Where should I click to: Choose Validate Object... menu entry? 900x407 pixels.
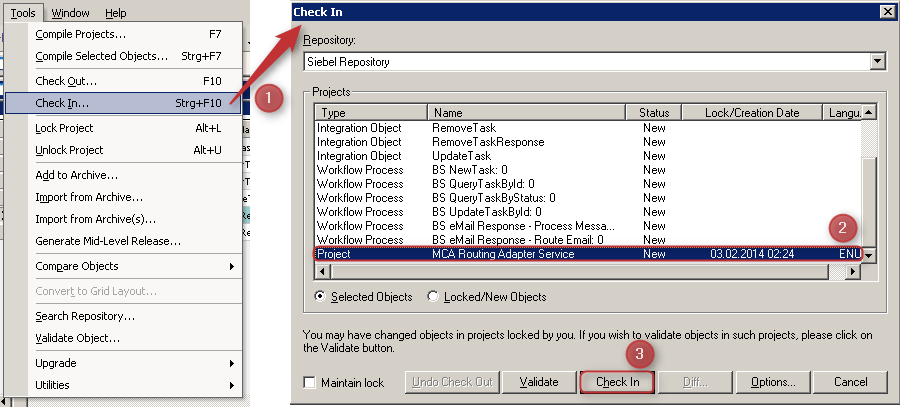click(123, 338)
